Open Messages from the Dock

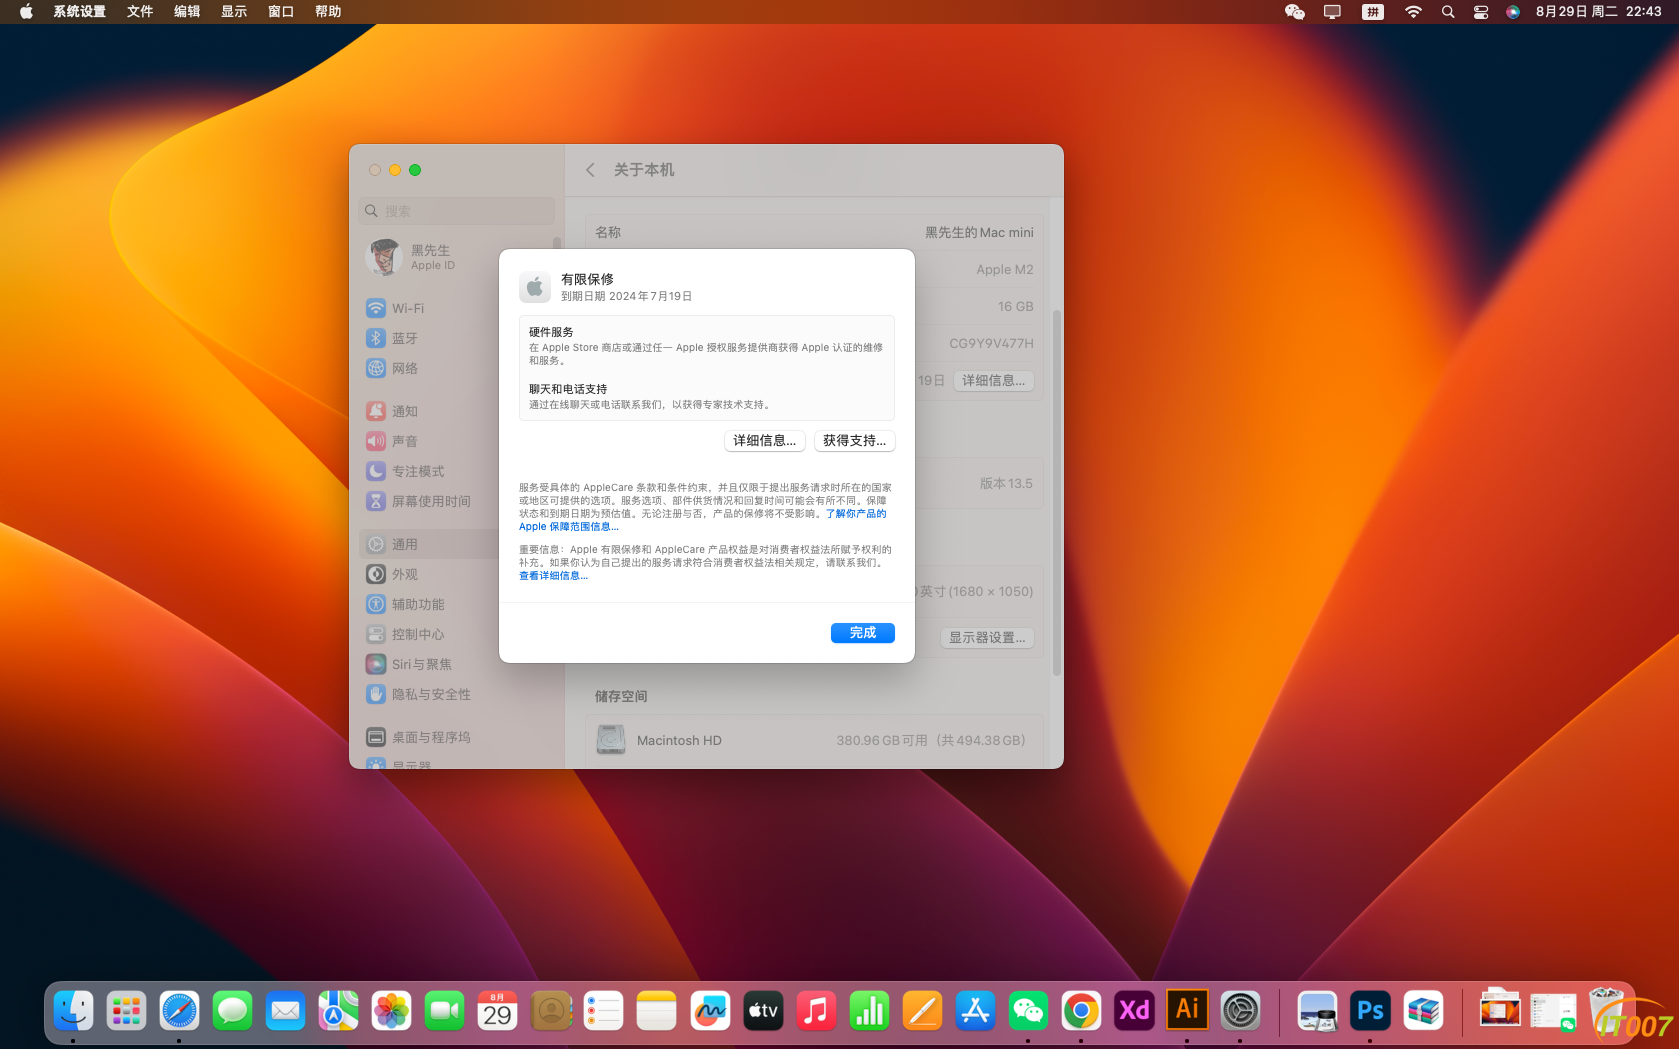[232, 1011]
